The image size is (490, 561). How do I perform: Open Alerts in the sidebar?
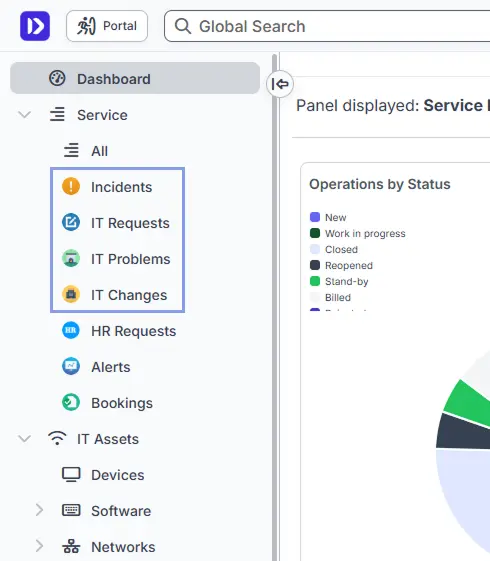[111, 367]
